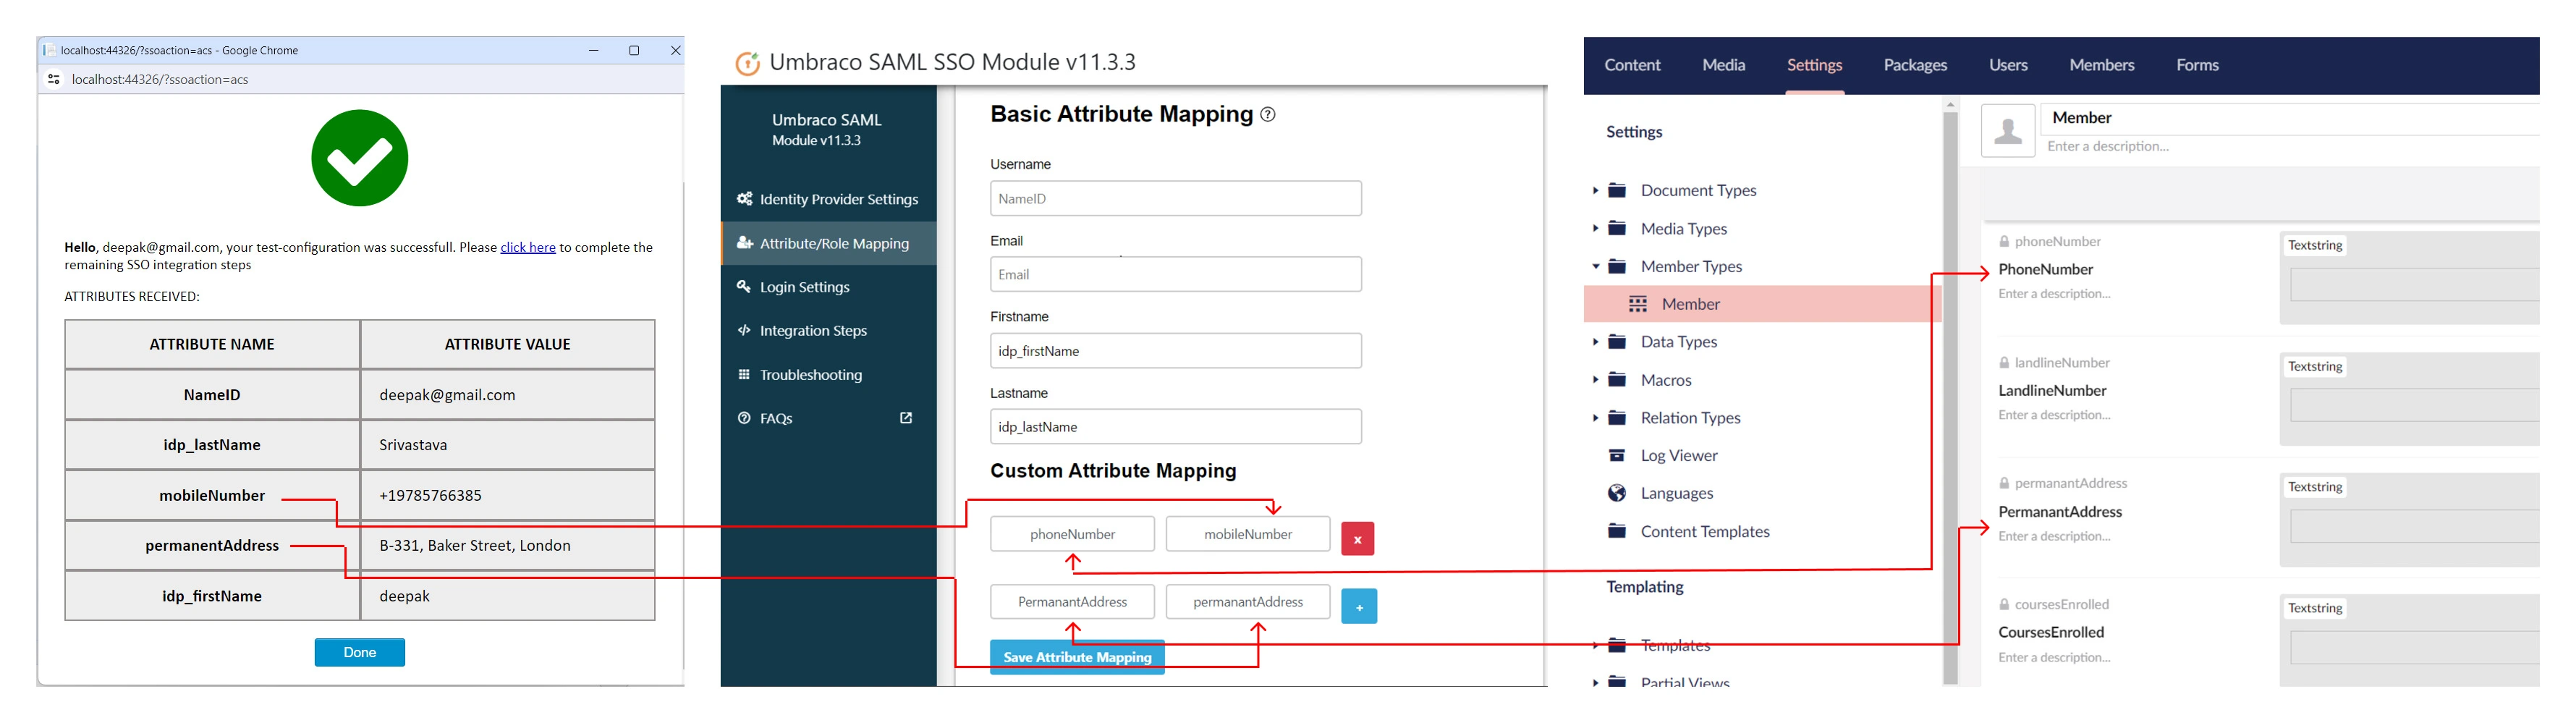Follow the 'click here' link
2576x723 pixels.
[528, 247]
